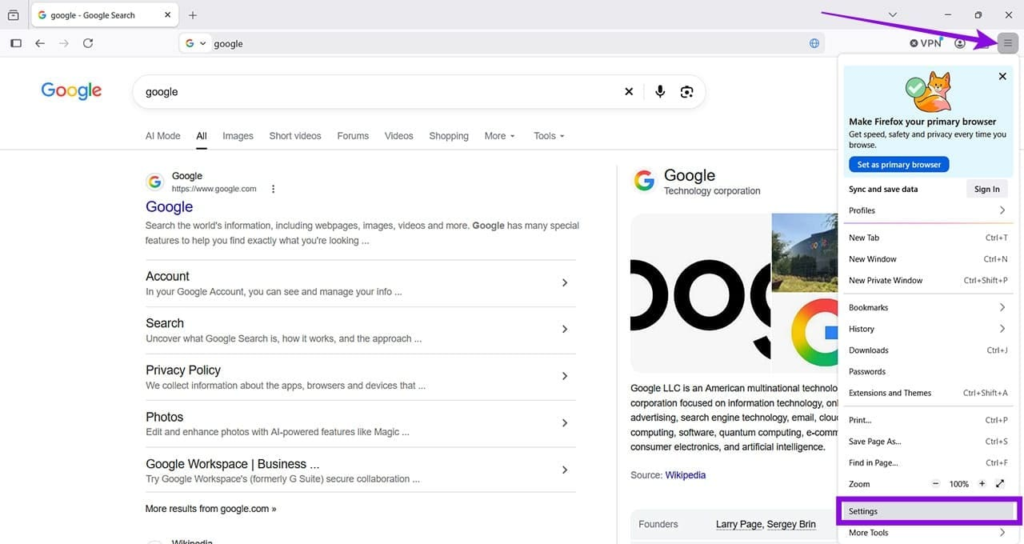Click the Google G logo in knowledge panel
Viewport: 1024px width, 544px height.
644,180
